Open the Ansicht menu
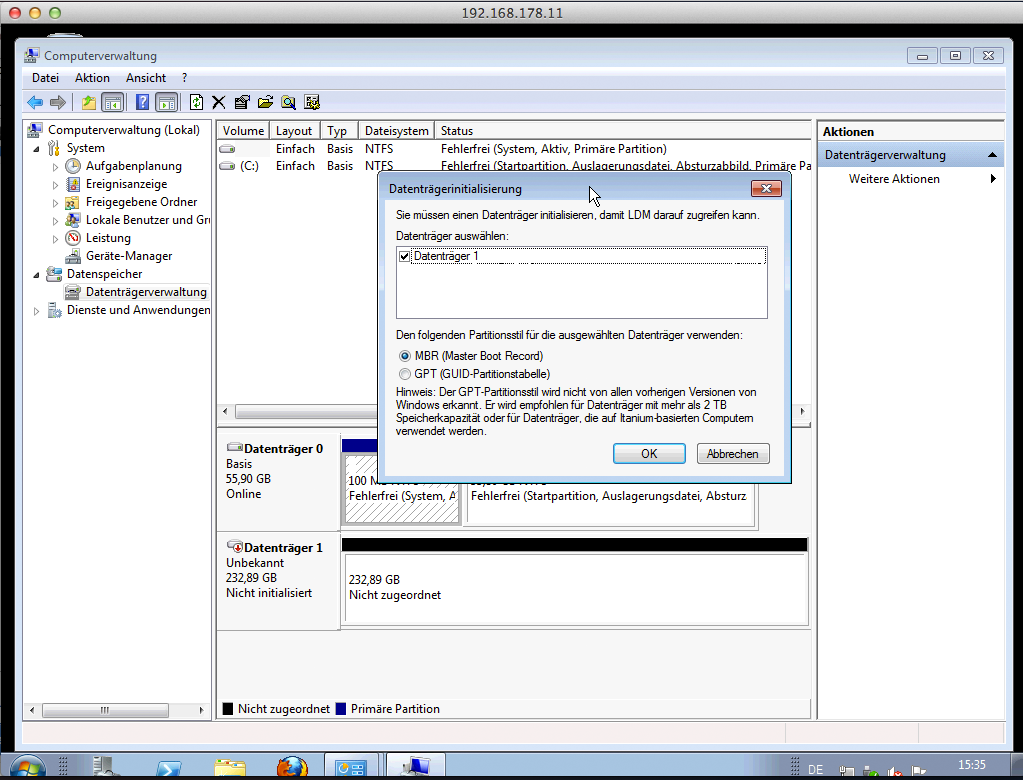The width and height of the screenshot is (1023, 780). click(145, 78)
